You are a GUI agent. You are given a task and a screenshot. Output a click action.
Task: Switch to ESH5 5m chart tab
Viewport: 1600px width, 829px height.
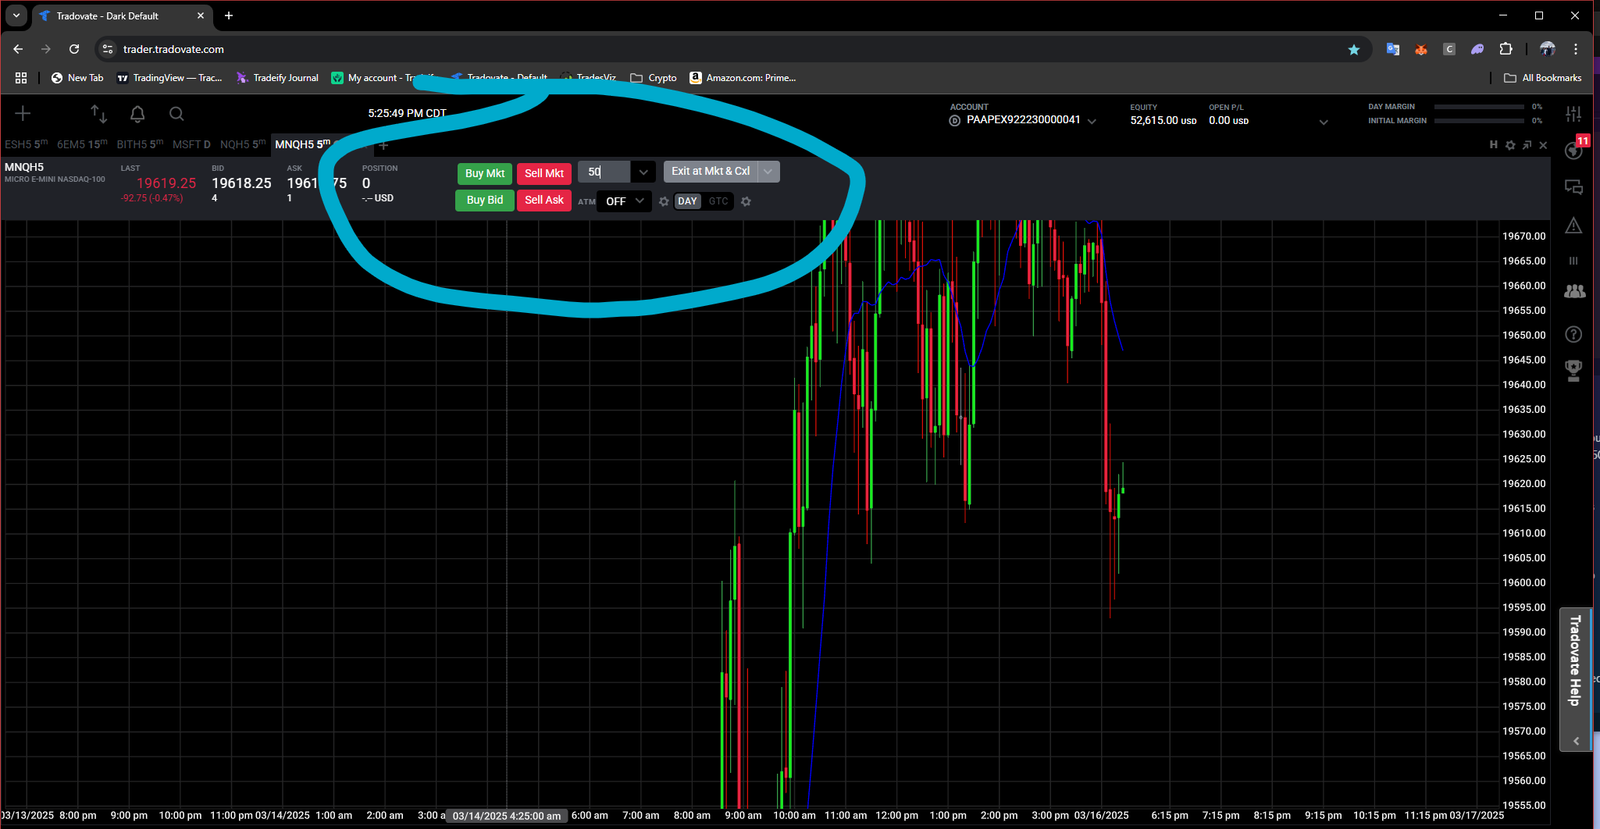tap(26, 145)
